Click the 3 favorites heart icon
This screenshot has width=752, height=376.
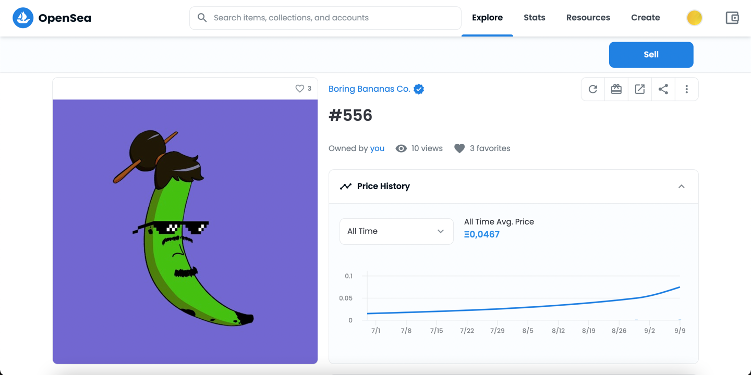(x=459, y=149)
